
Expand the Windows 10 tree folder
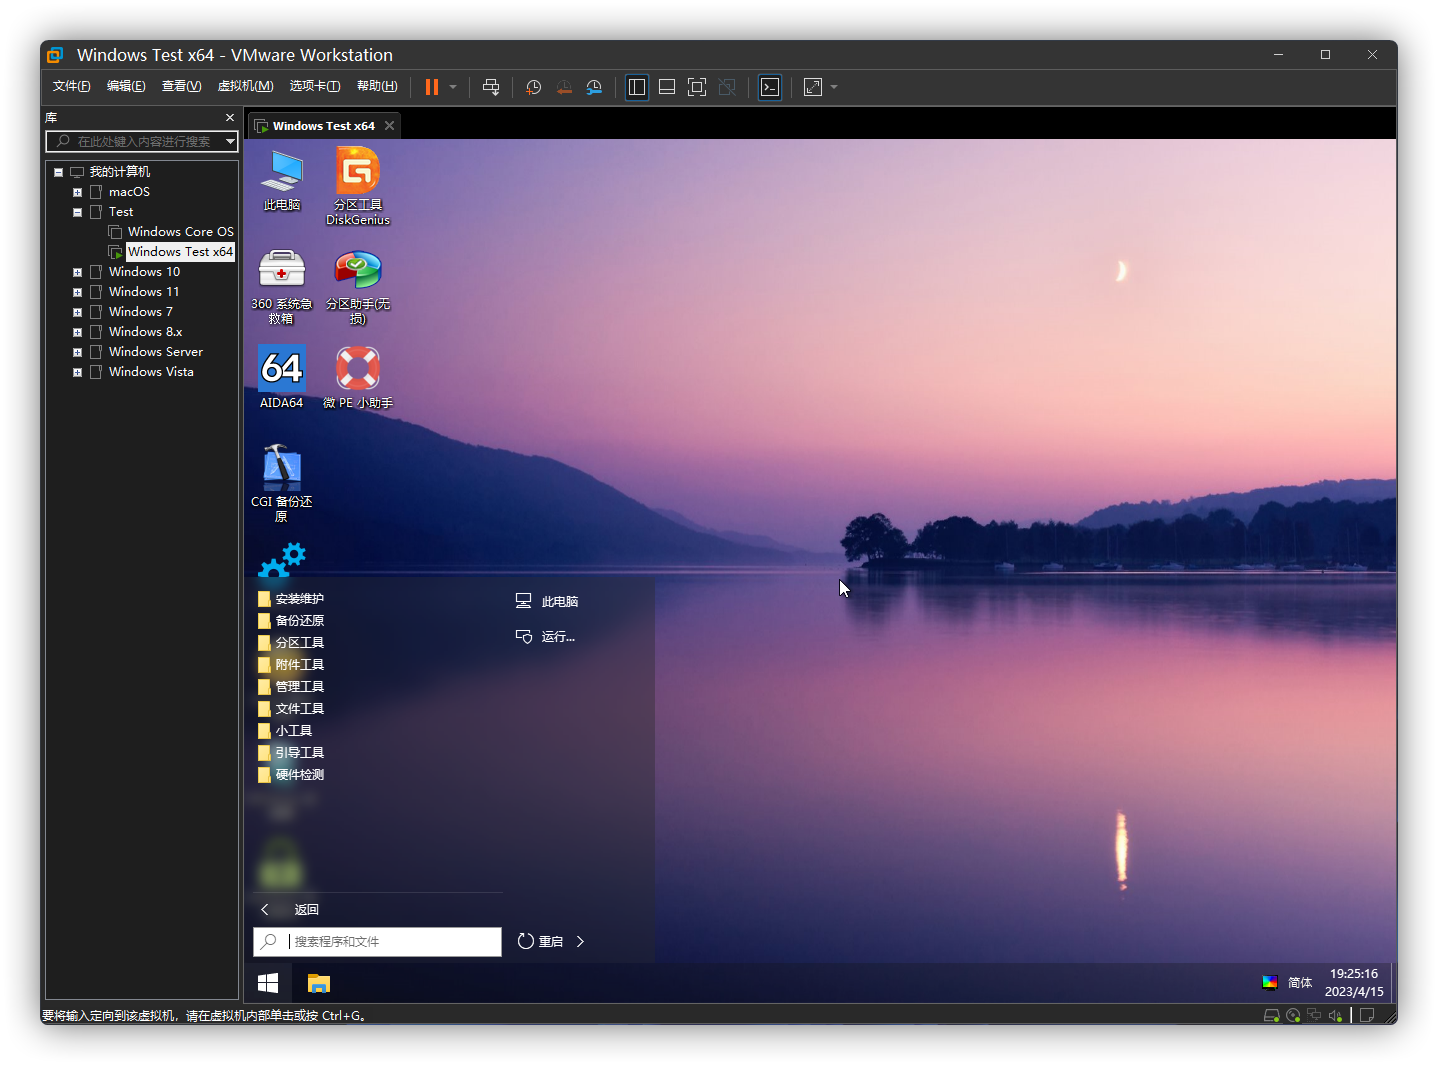tap(77, 272)
